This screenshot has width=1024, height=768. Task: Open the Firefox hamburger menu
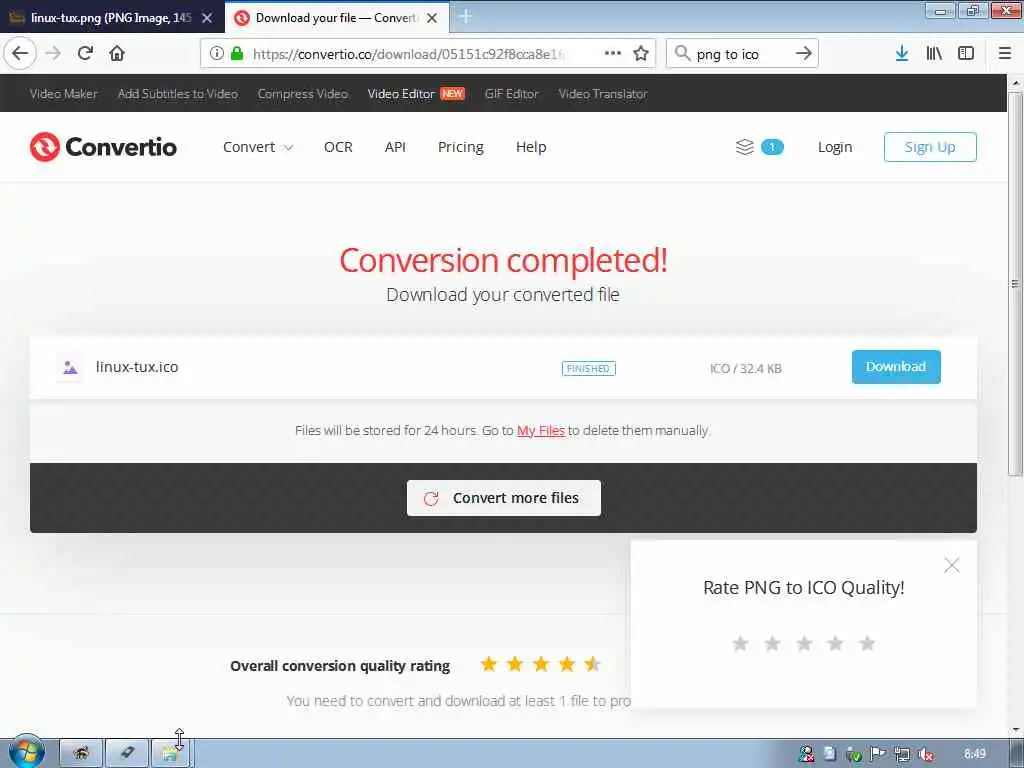click(x=1004, y=54)
